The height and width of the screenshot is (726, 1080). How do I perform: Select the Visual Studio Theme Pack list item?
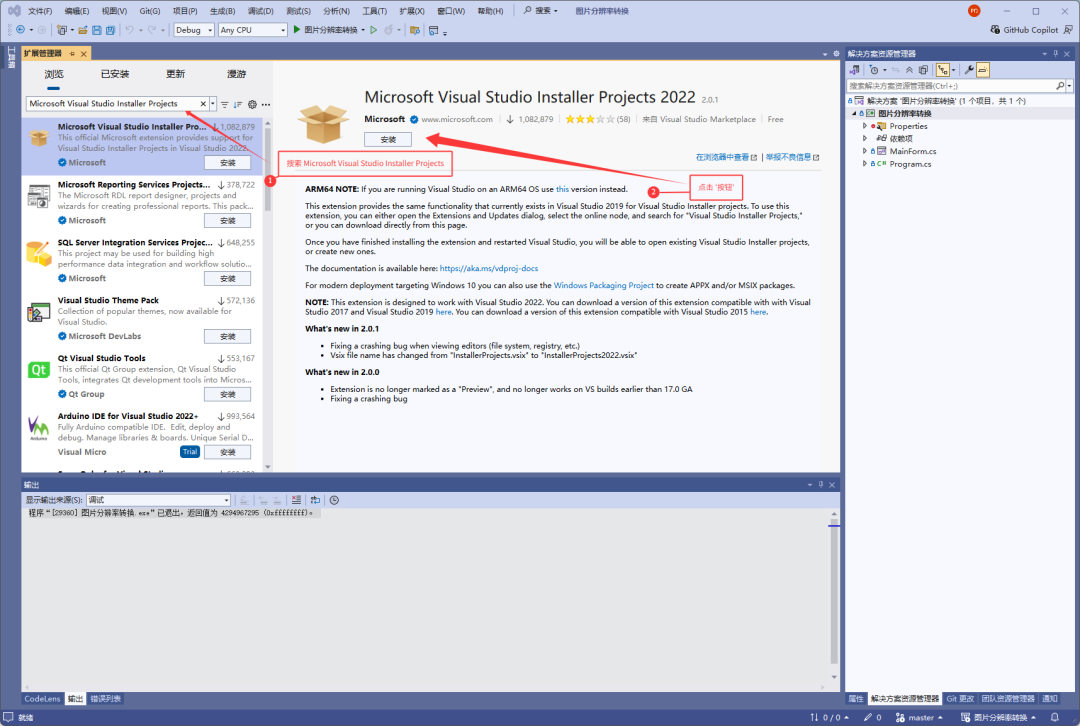143,321
